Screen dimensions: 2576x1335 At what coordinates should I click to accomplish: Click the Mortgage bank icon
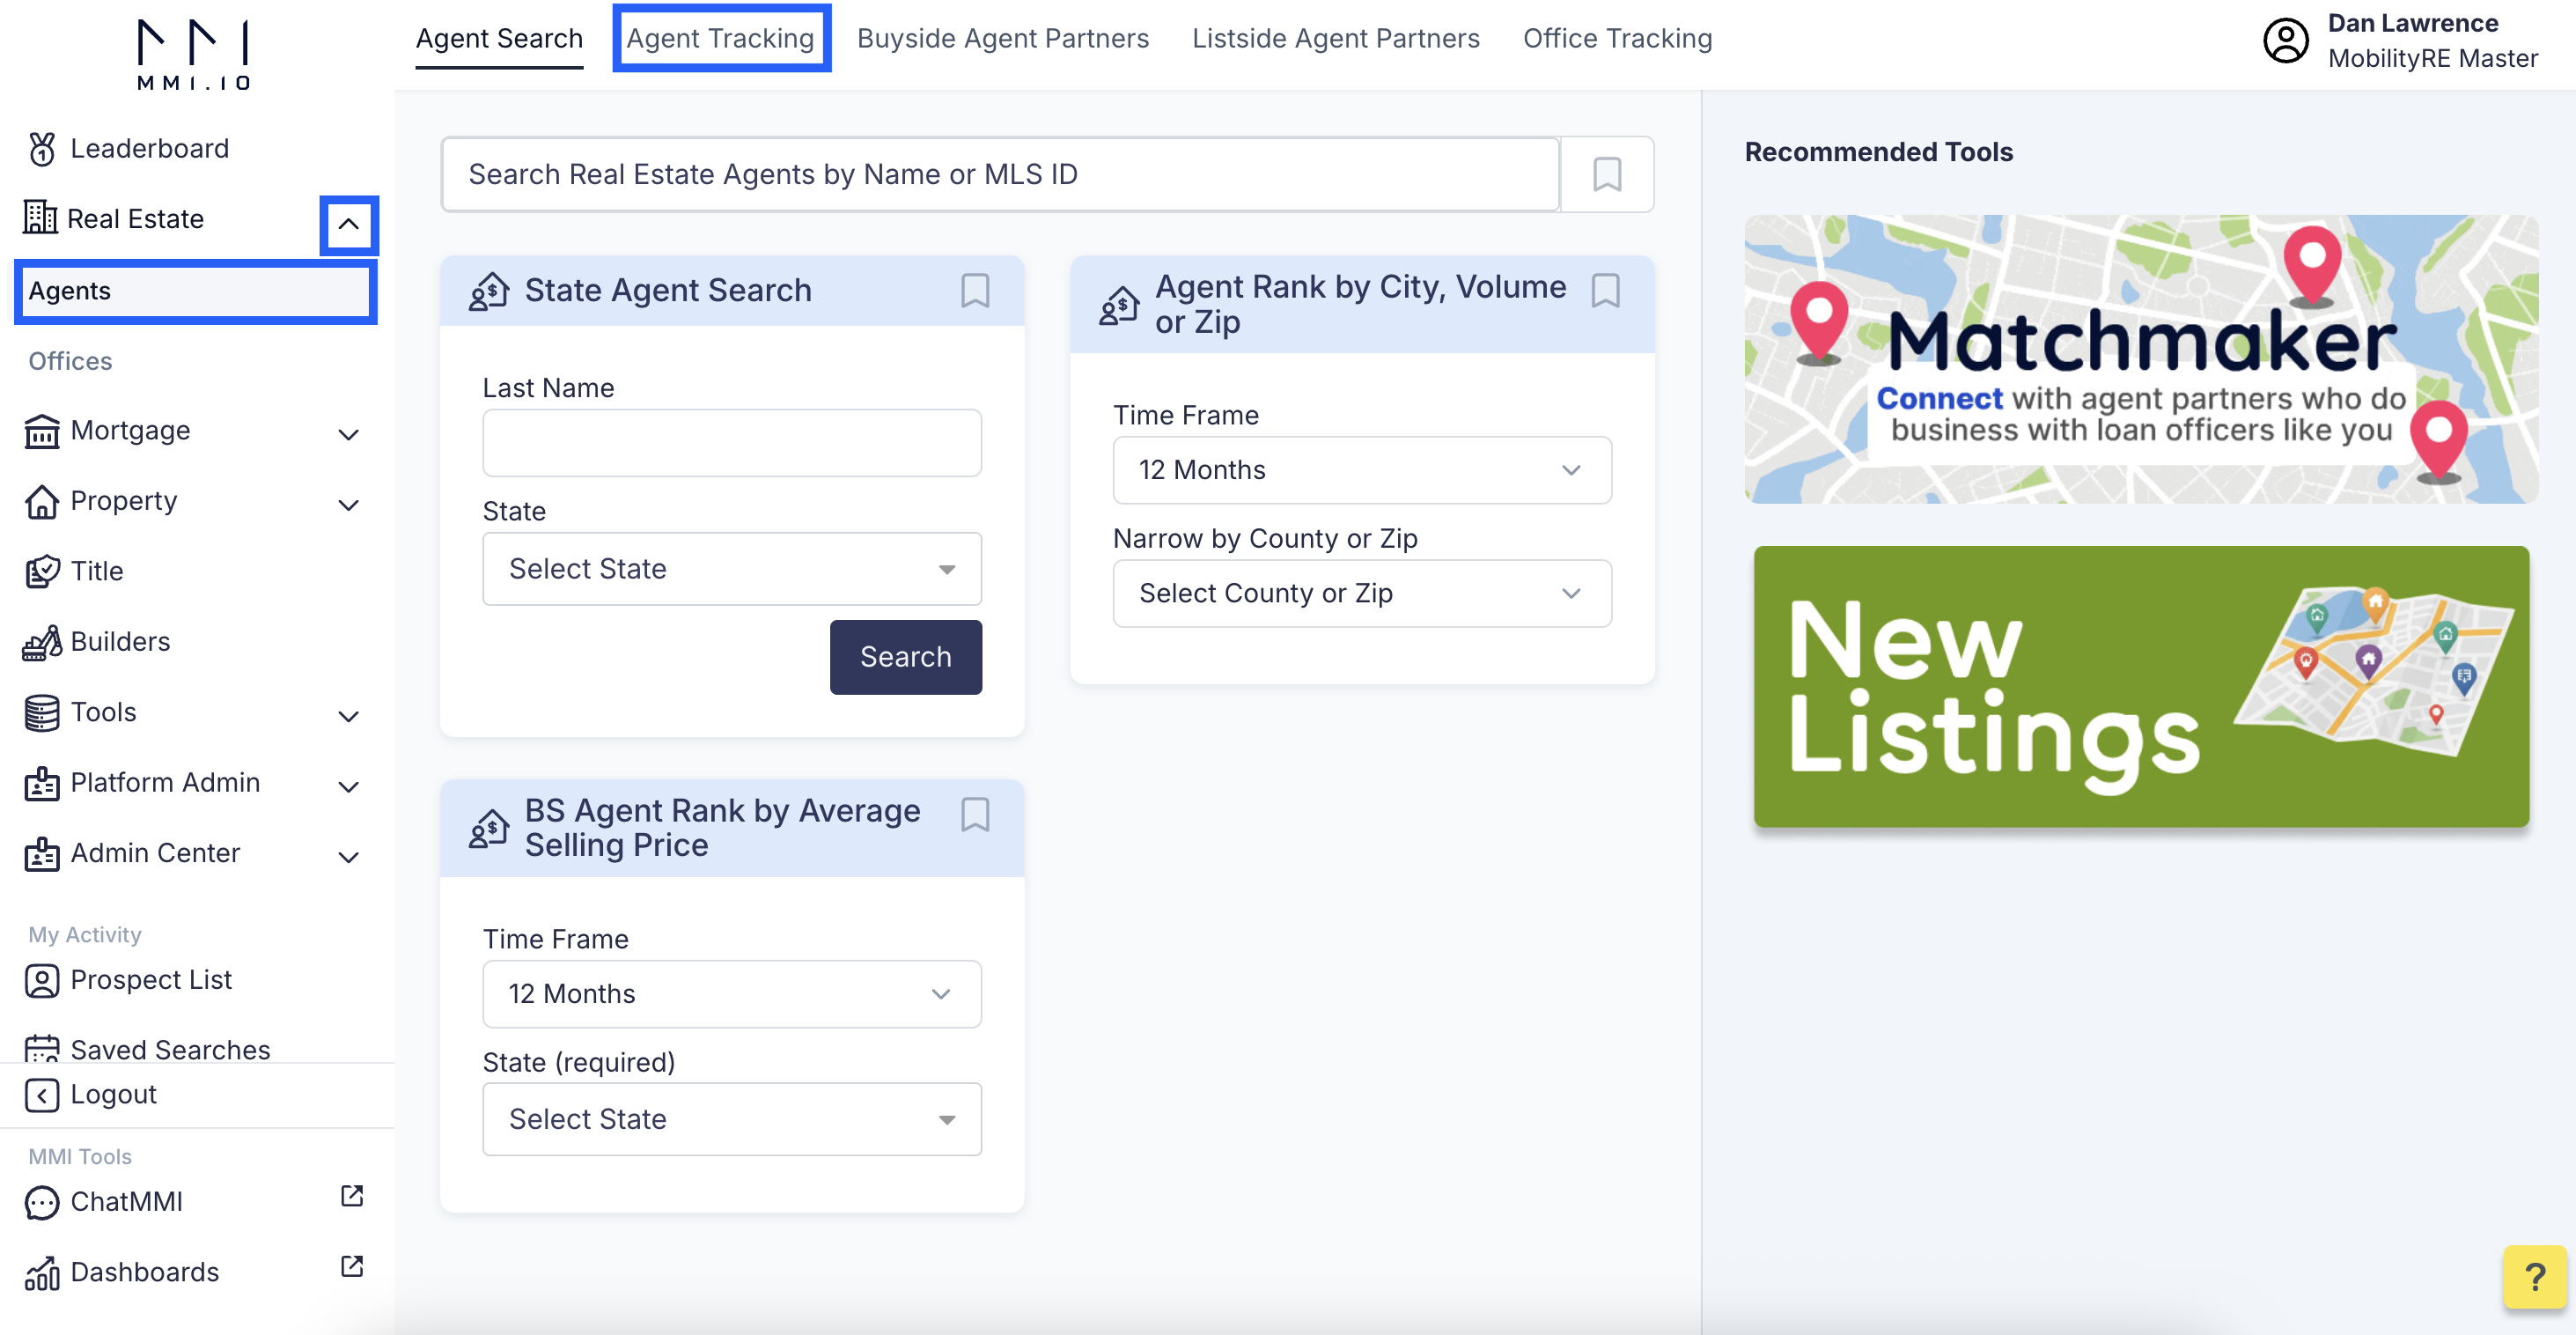click(41, 431)
